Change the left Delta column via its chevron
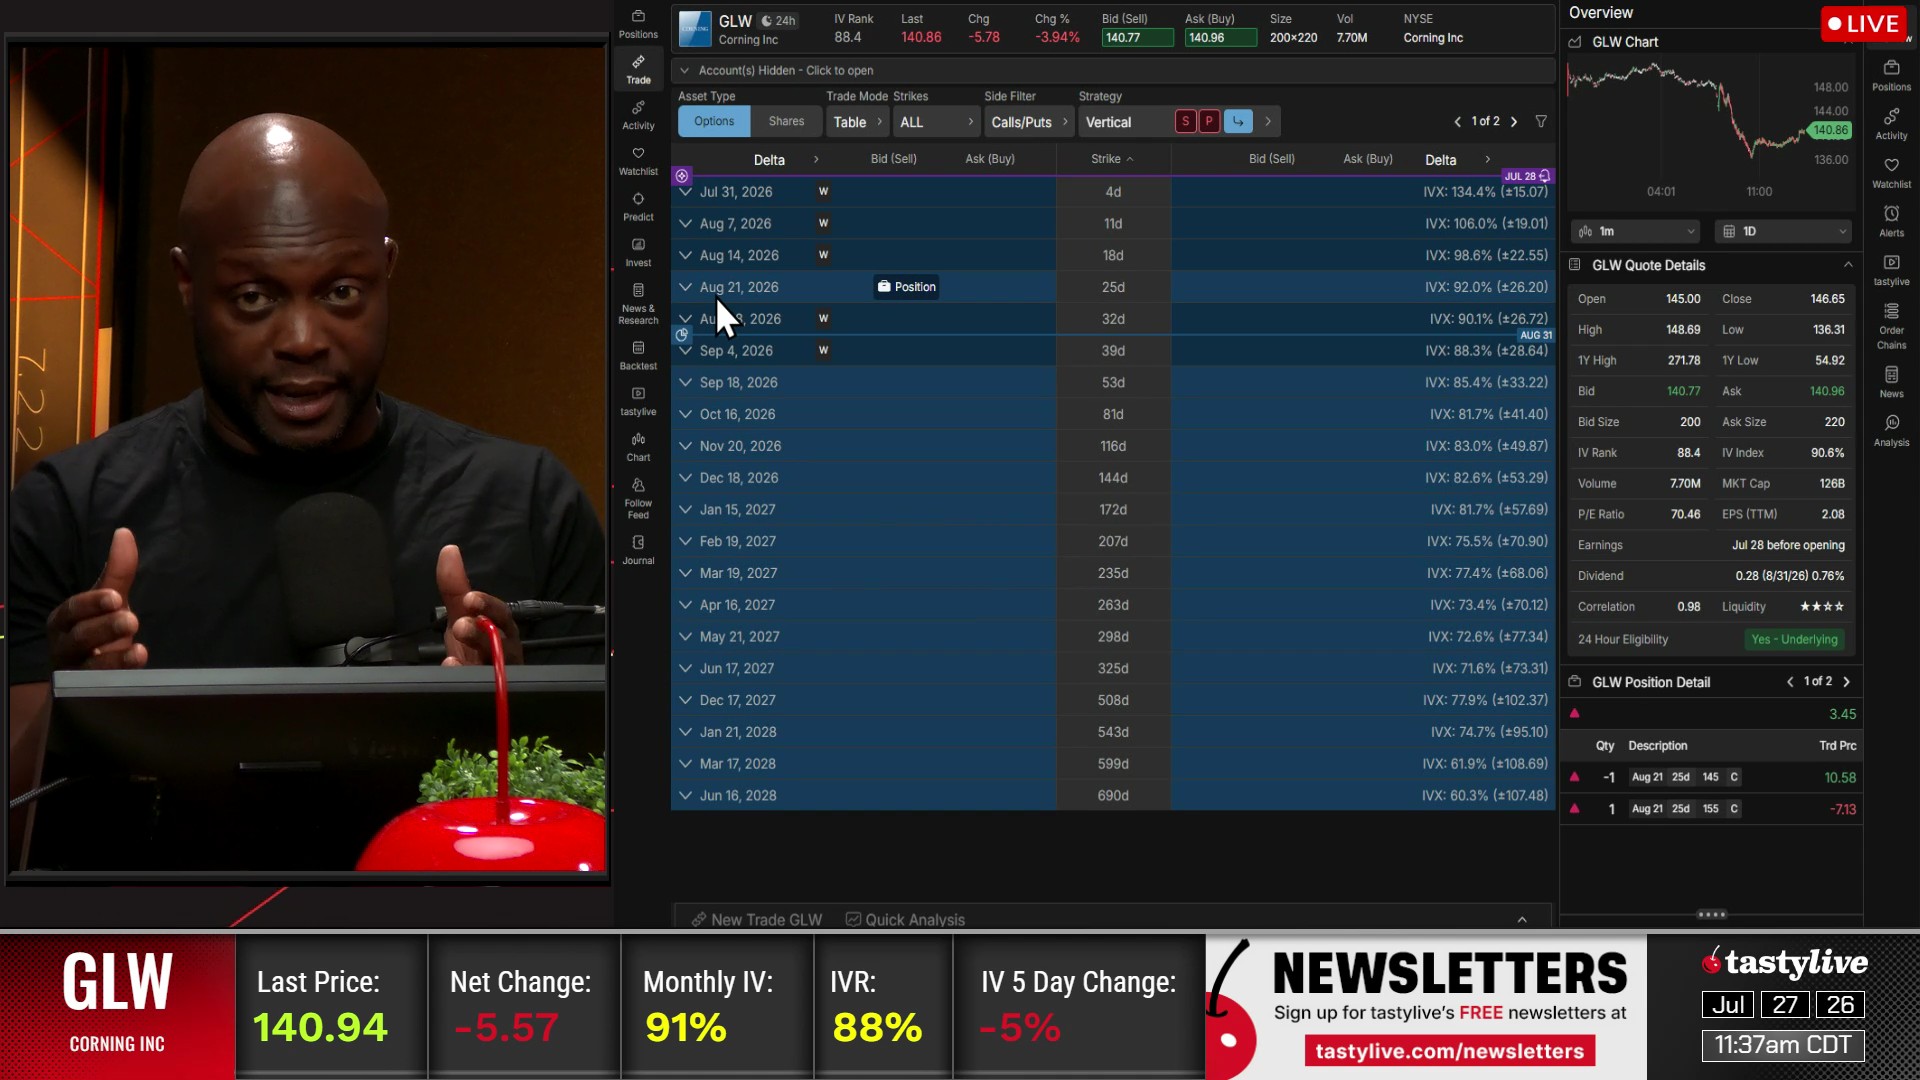This screenshot has width=1920, height=1080. click(816, 159)
